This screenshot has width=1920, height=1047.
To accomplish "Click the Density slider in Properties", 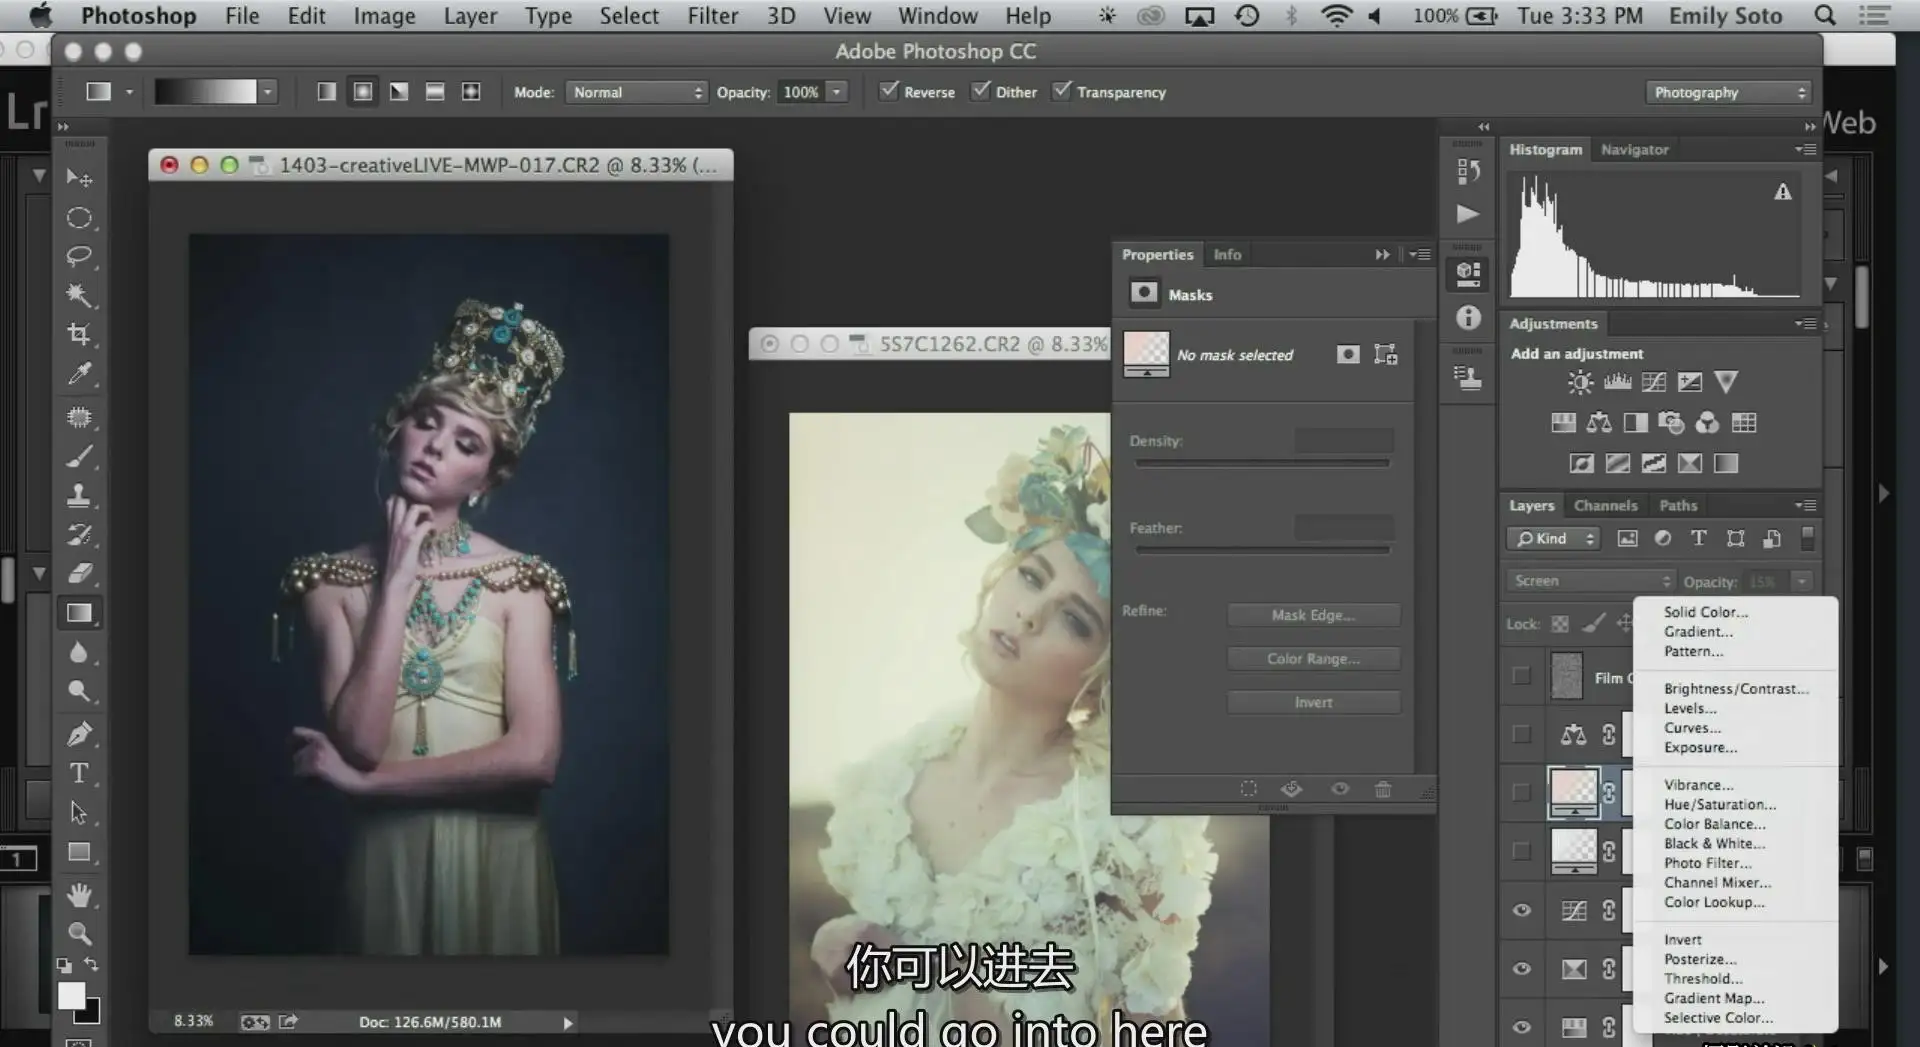I will click(1262, 463).
